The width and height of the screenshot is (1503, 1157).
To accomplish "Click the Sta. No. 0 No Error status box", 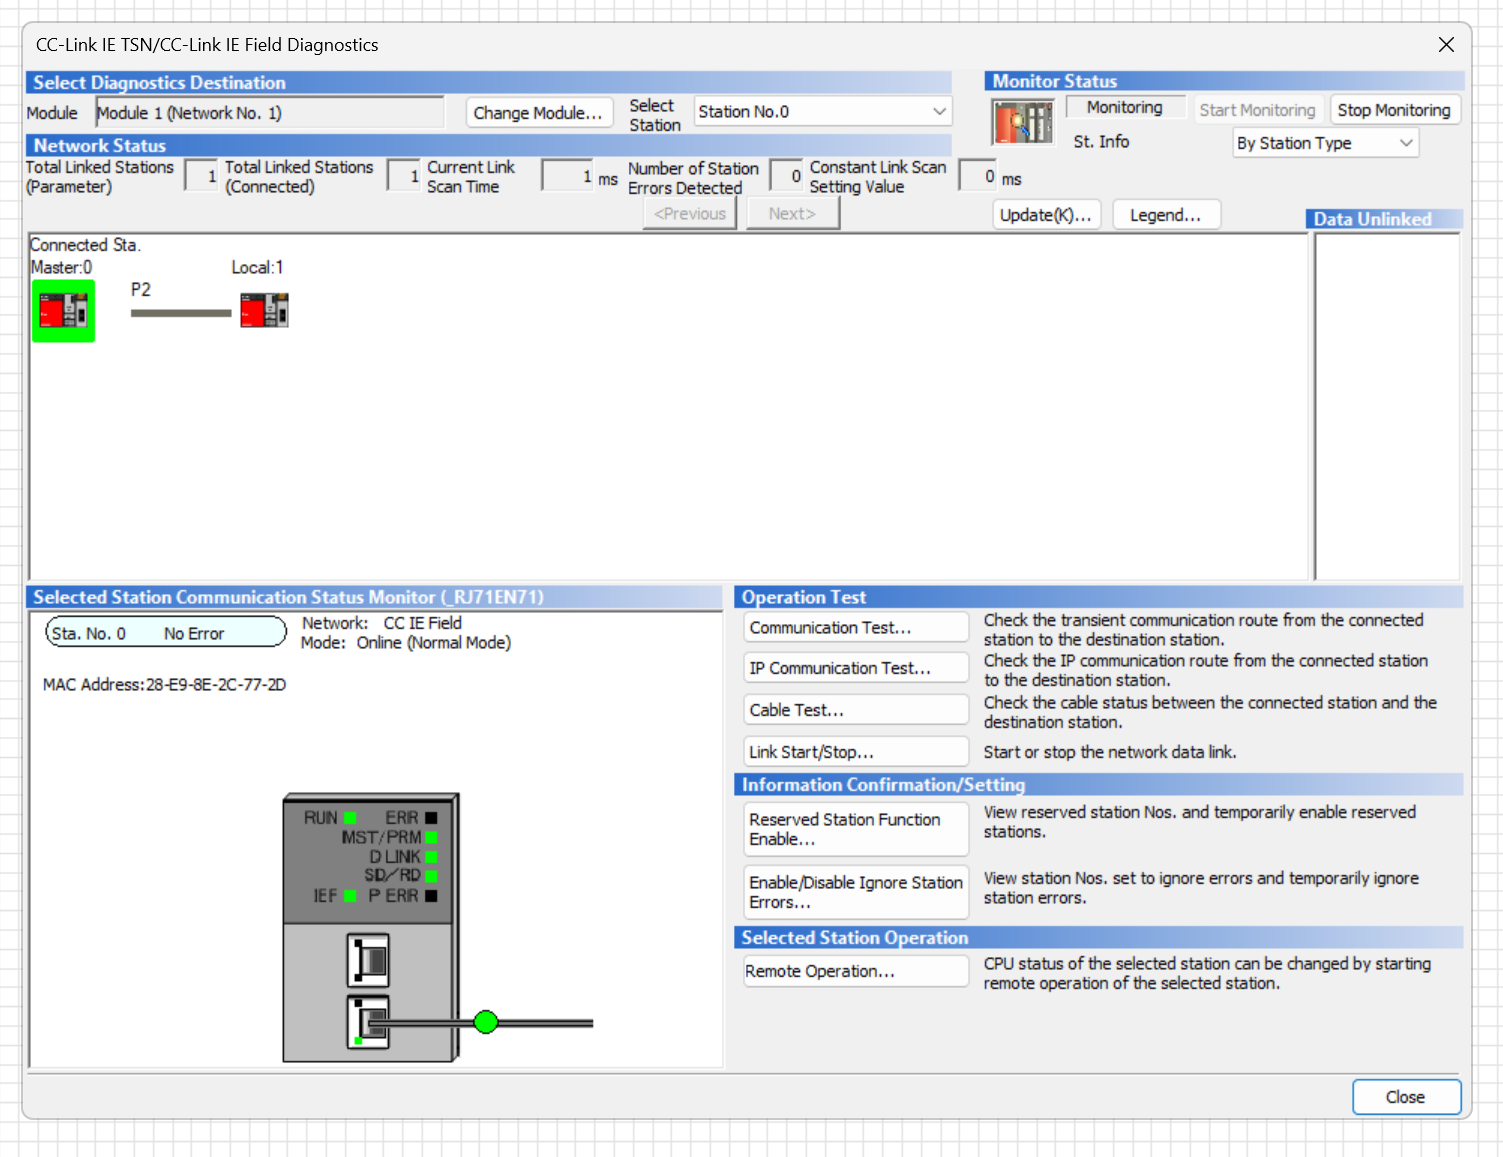I will tap(166, 633).
